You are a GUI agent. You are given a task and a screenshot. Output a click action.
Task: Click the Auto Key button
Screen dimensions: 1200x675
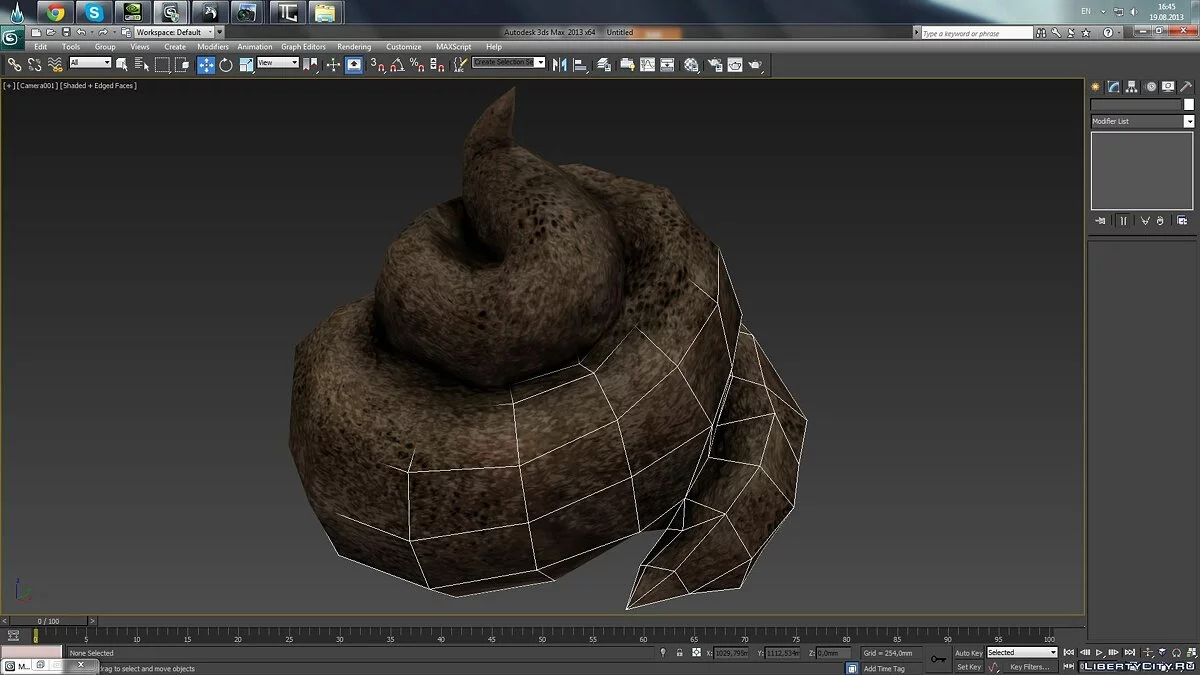click(968, 653)
